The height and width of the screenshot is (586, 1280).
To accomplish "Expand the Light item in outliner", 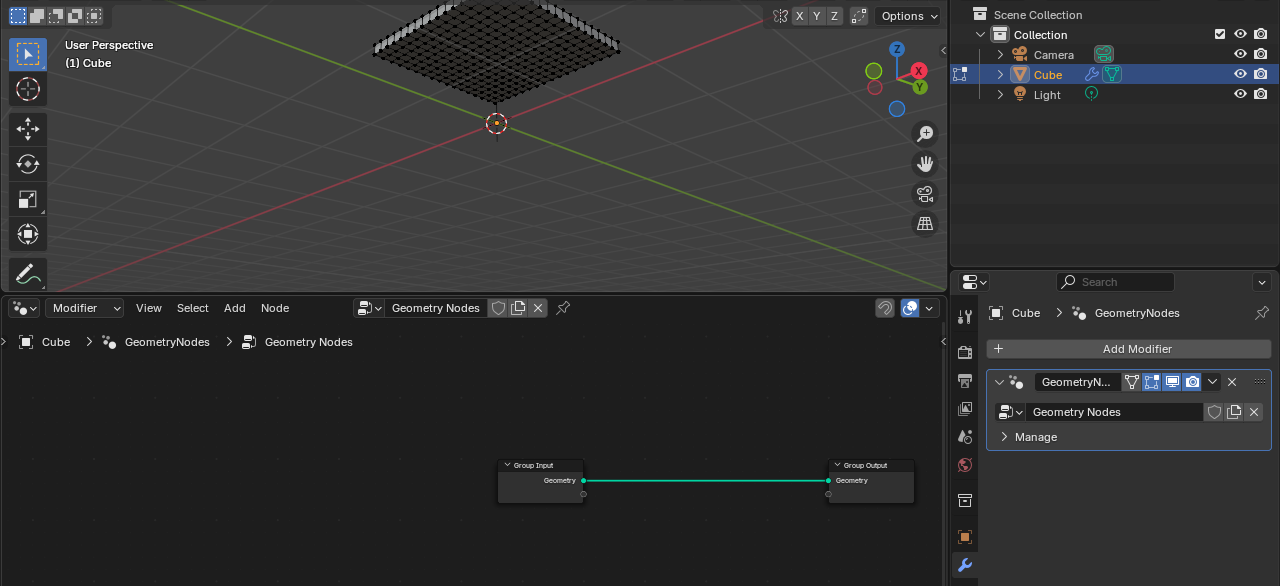I will click(x=1000, y=95).
